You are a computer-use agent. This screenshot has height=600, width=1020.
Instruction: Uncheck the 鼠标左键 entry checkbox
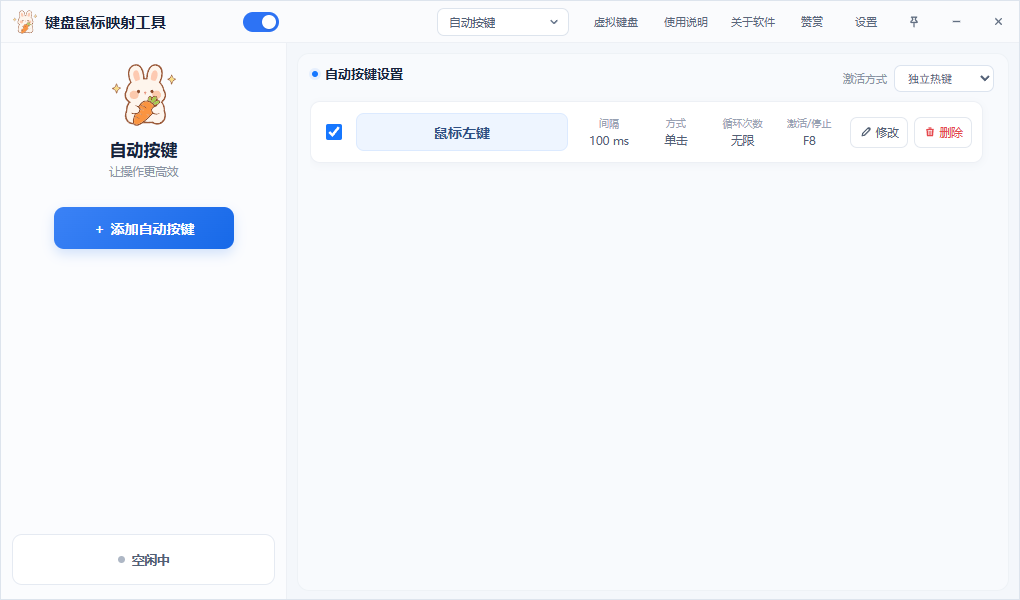334,132
